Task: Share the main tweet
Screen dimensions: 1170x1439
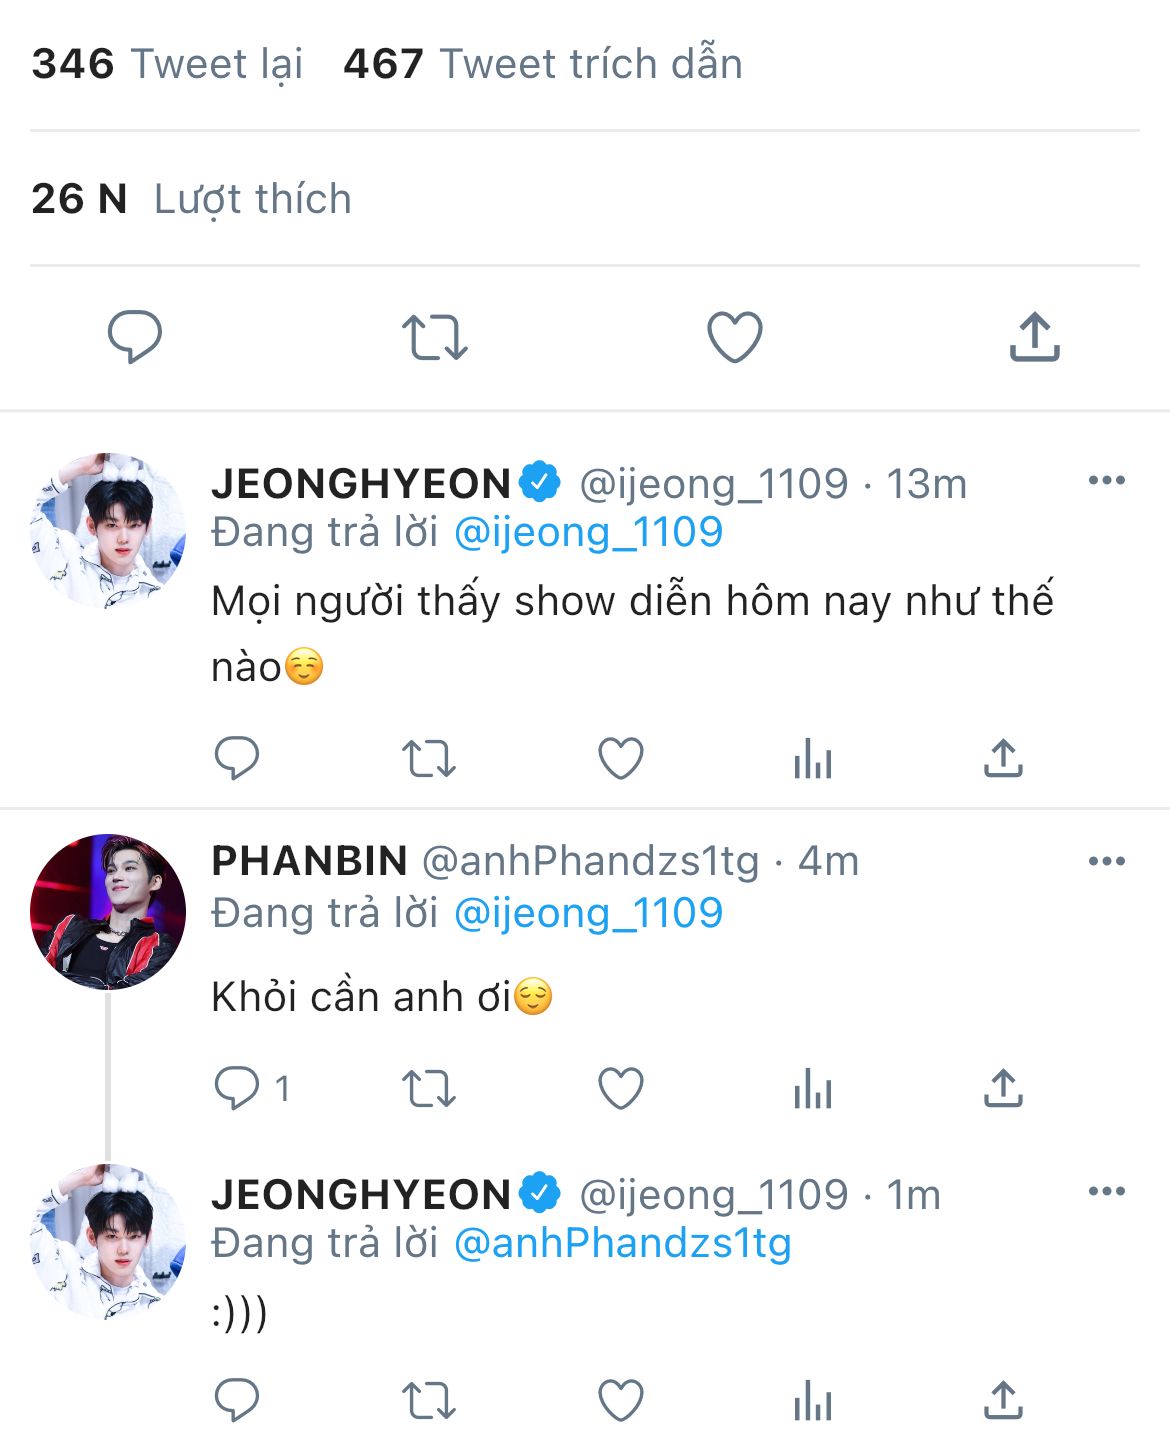Action: pos(1034,336)
